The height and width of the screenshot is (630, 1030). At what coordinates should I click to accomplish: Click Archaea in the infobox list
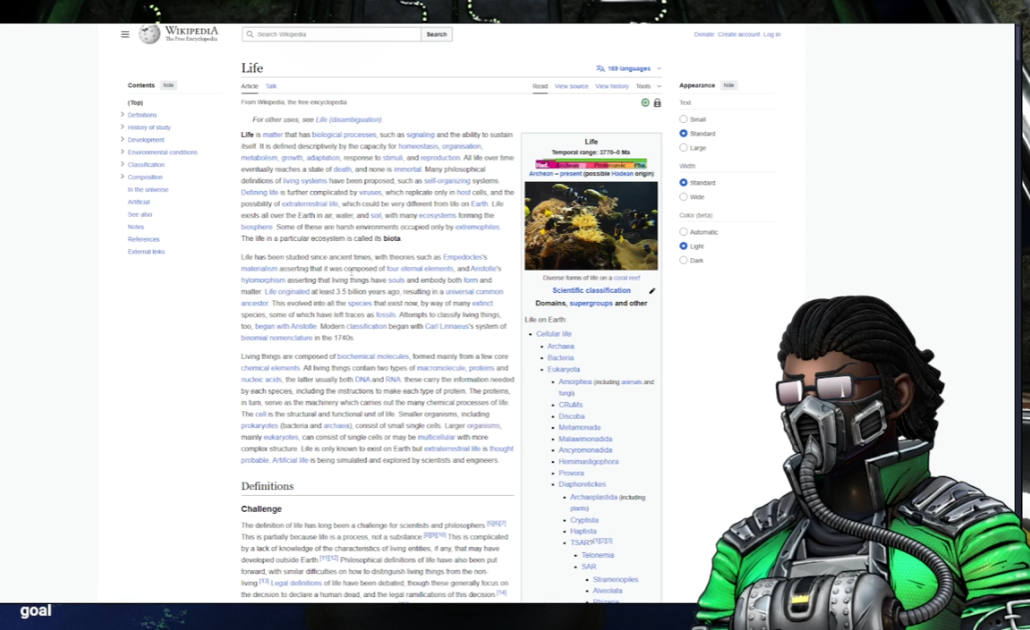tap(560, 346)
